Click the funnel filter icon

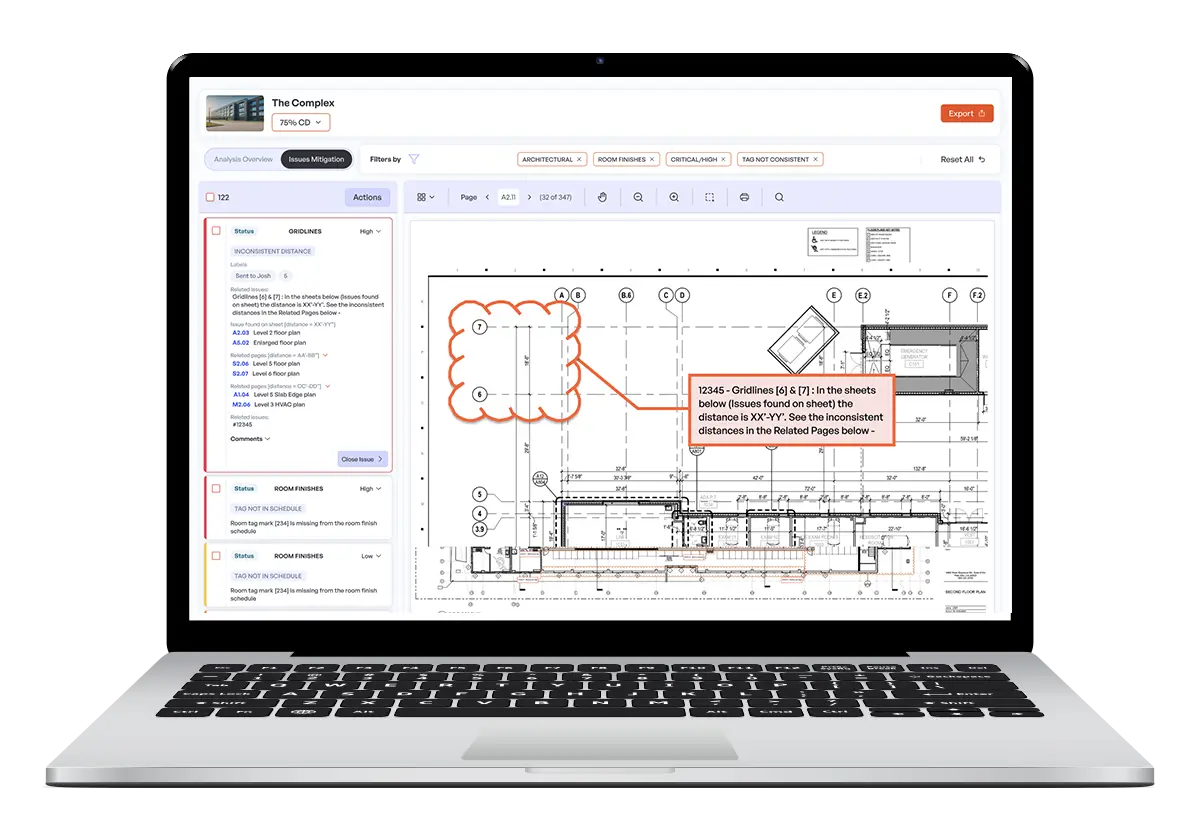[x=414, y=159]
